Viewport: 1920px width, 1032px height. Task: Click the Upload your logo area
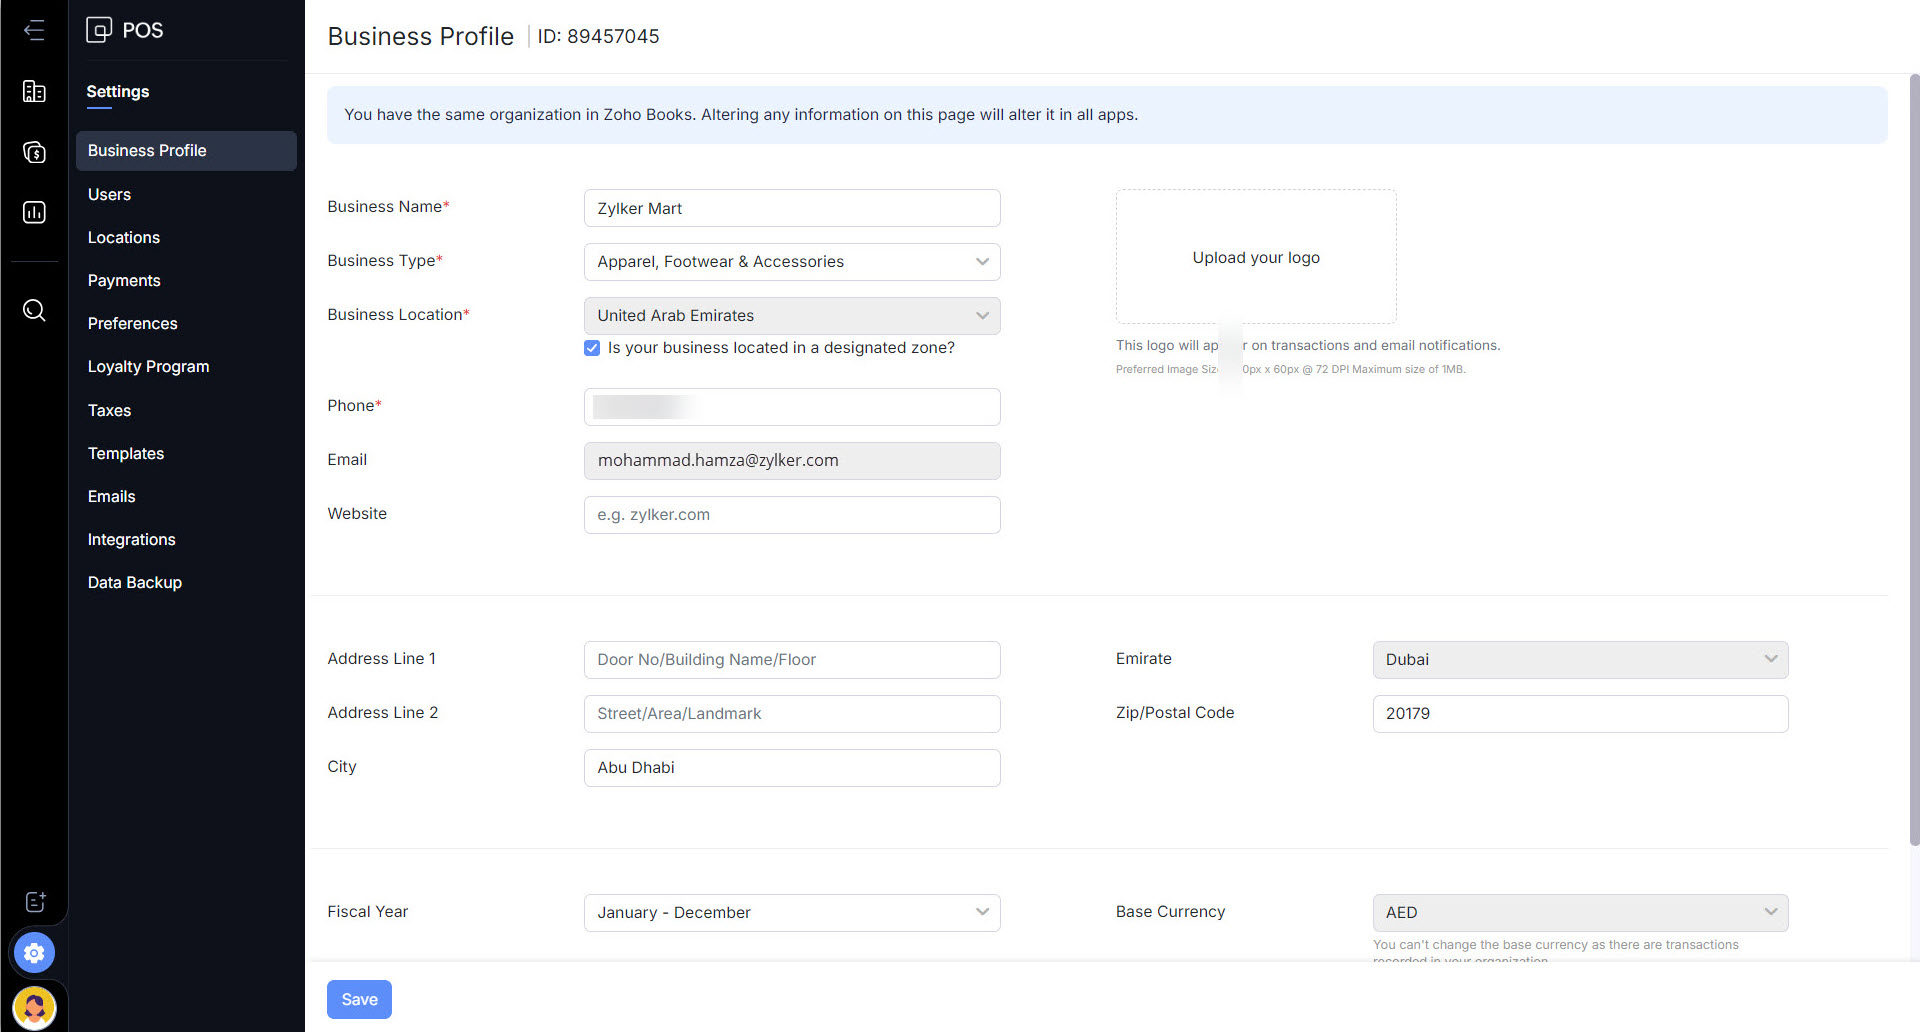click(x=1255, y=257)
